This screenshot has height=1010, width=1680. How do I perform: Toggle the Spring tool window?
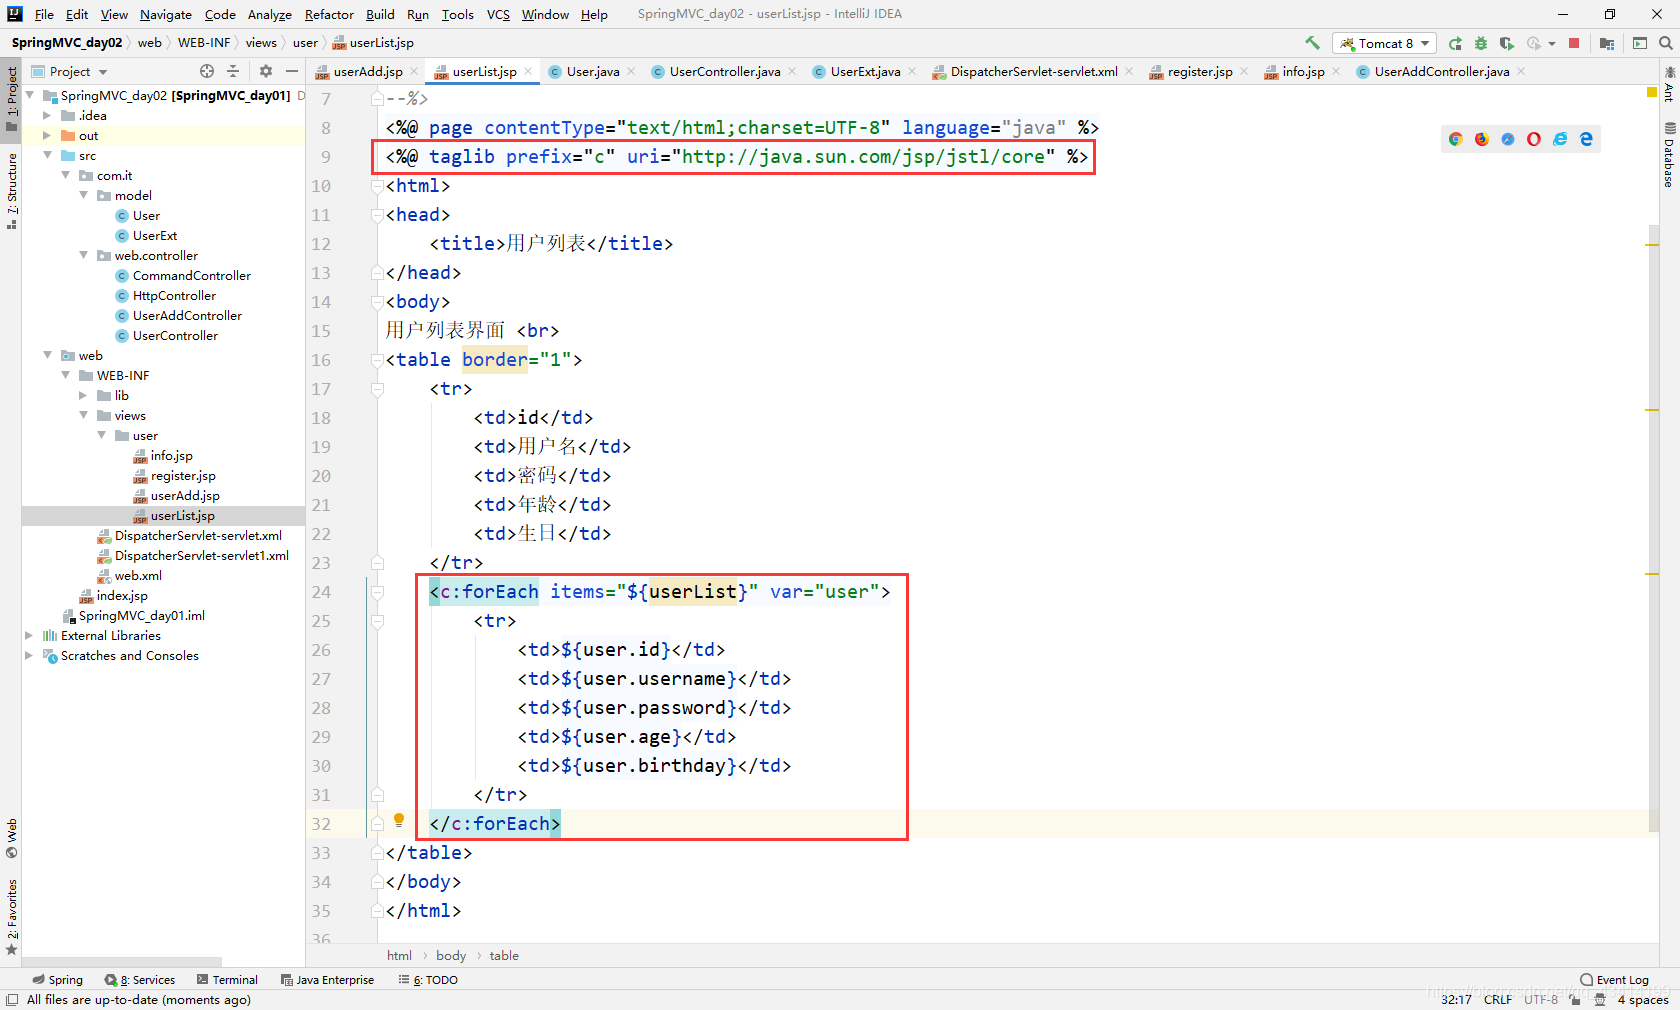pos(57,980)
